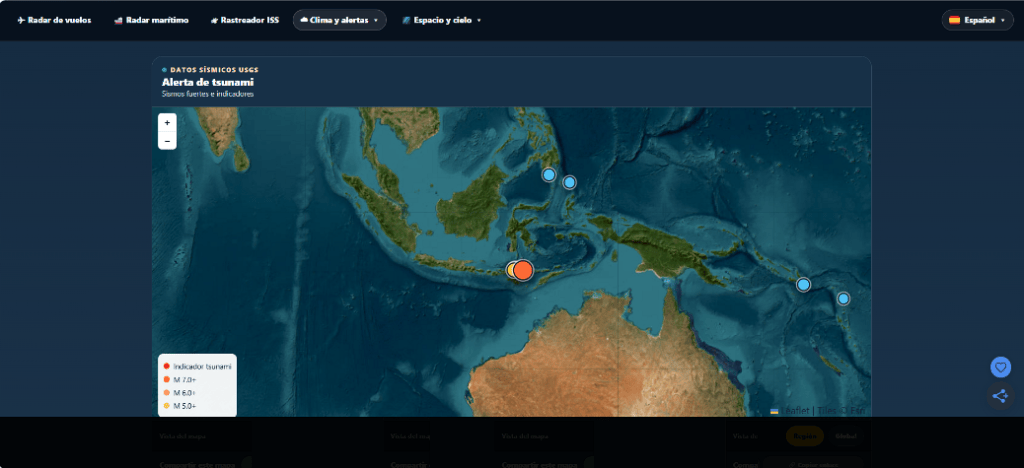Zoom in the map with plus button
The image size is (1024, 468).
tap(167, 122)
